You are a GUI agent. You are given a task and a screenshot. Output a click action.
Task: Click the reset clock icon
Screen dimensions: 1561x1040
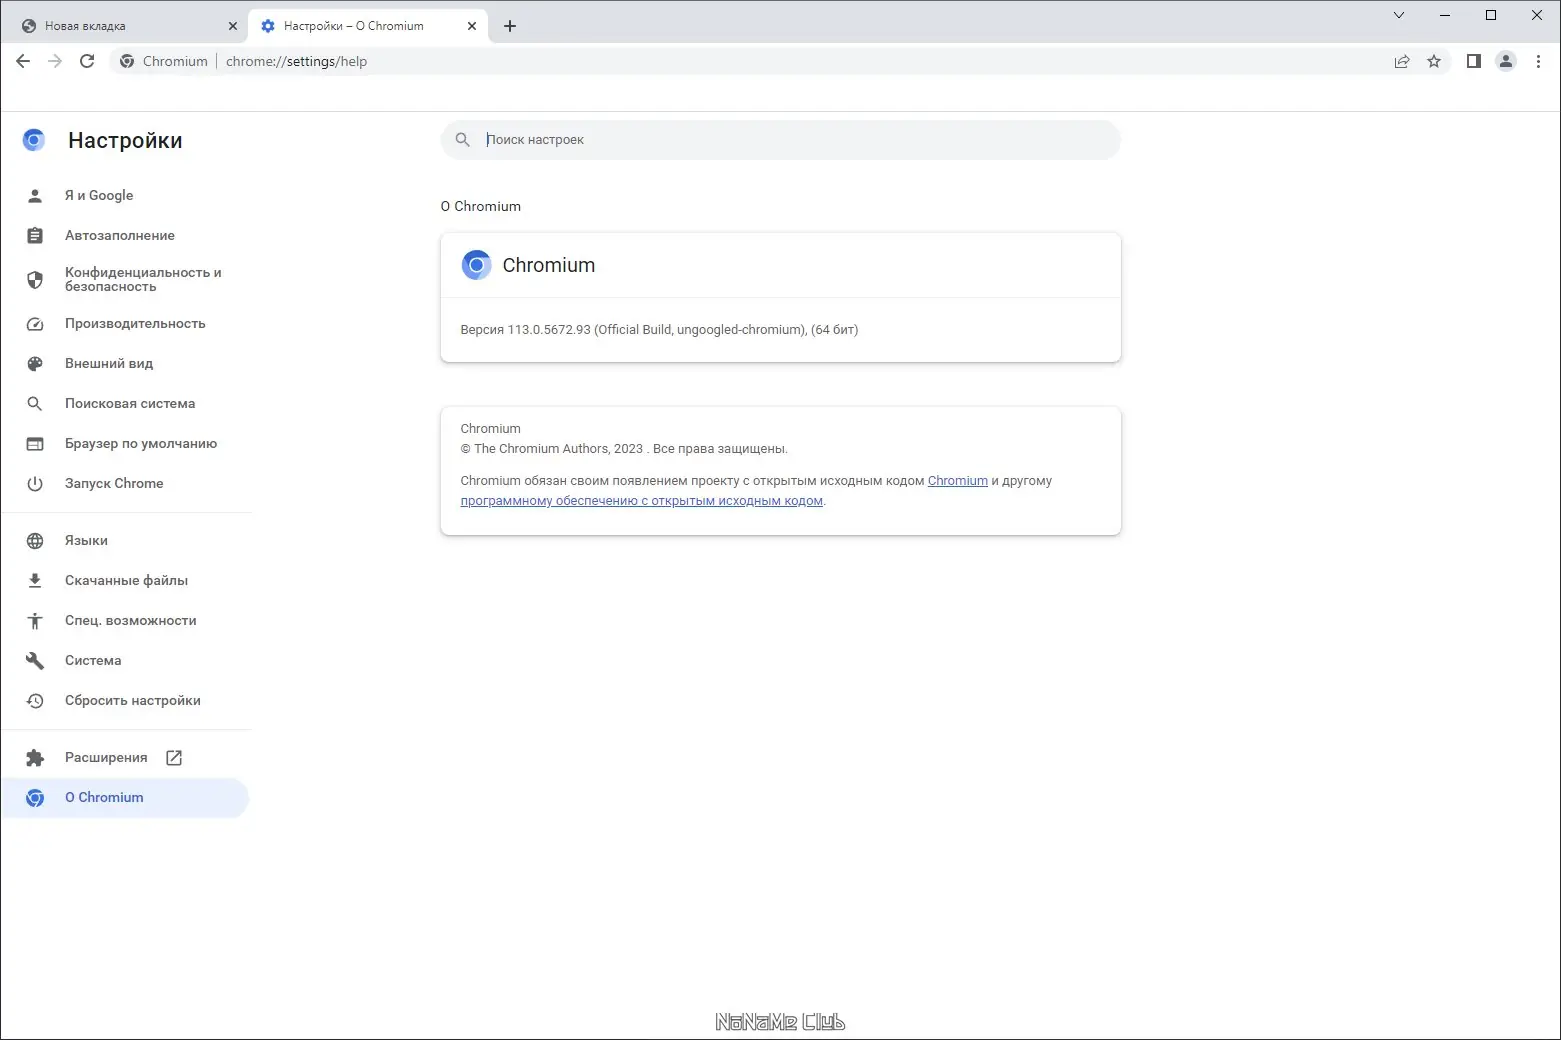point(35,701)
